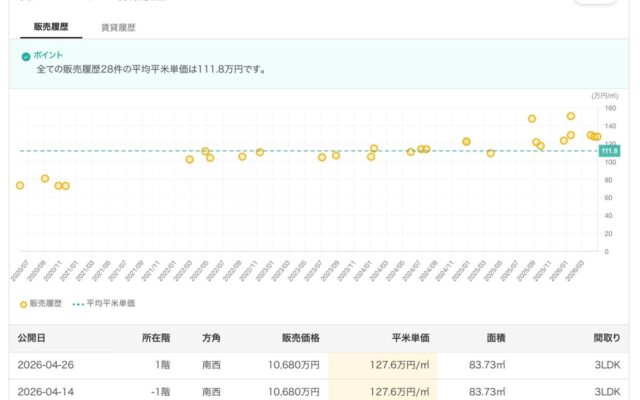Click the 公開日 column header
This screenshot has width=640, height=400.
31,338
